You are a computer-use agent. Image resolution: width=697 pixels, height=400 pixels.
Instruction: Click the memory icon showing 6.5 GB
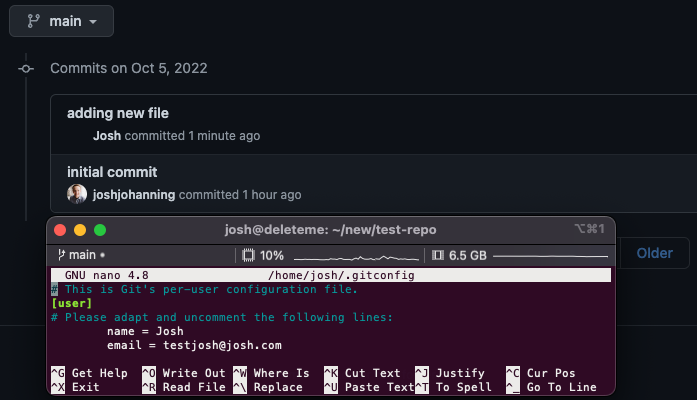coord(437,255)
